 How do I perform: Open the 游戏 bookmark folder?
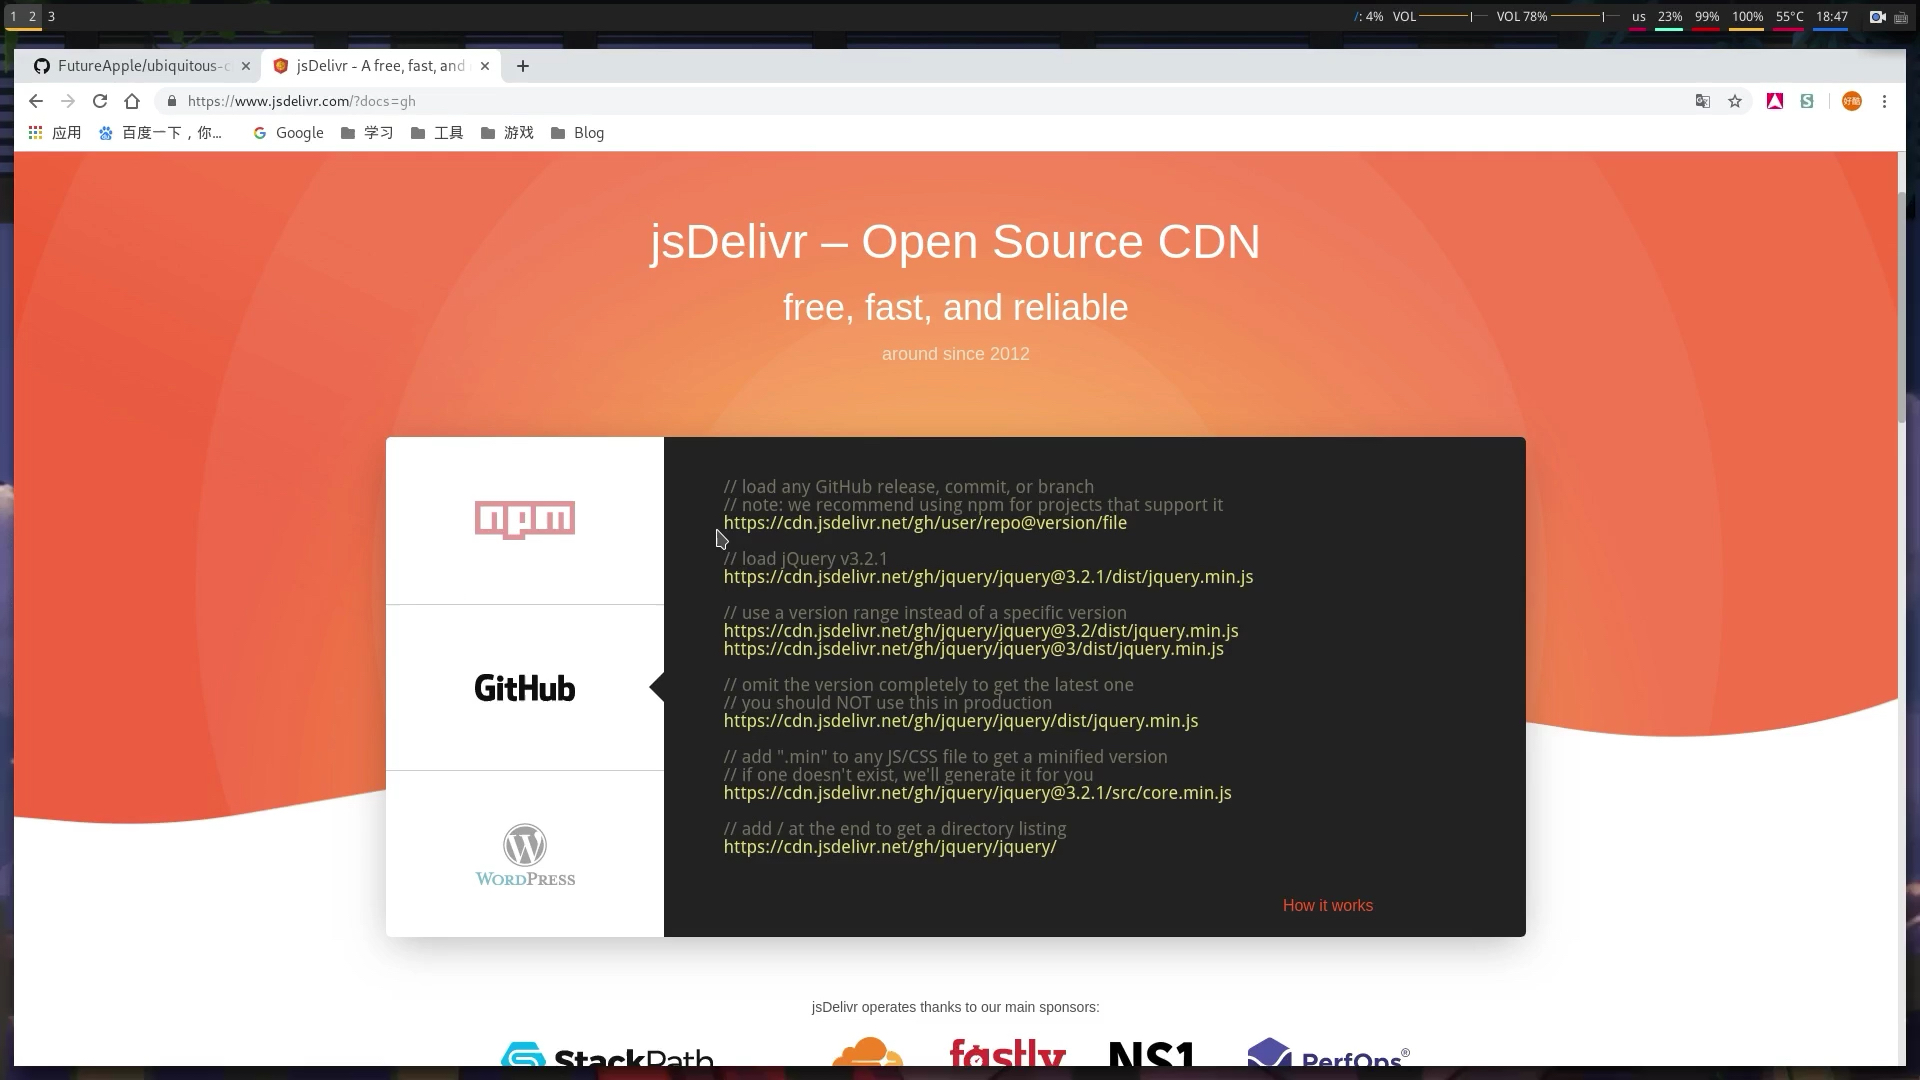[x=507, y=133]
